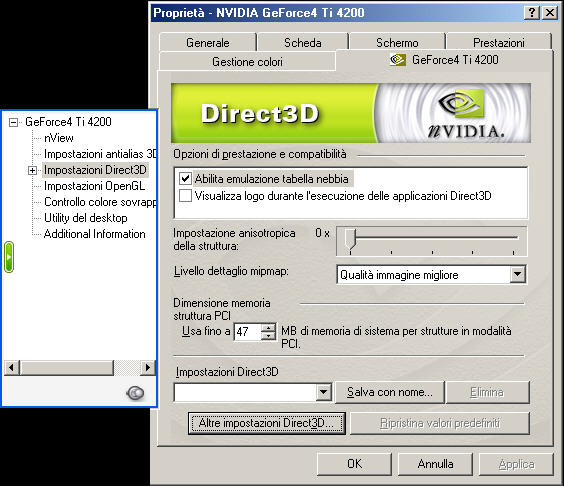Open the Gestione colori tab

point(247,62)
